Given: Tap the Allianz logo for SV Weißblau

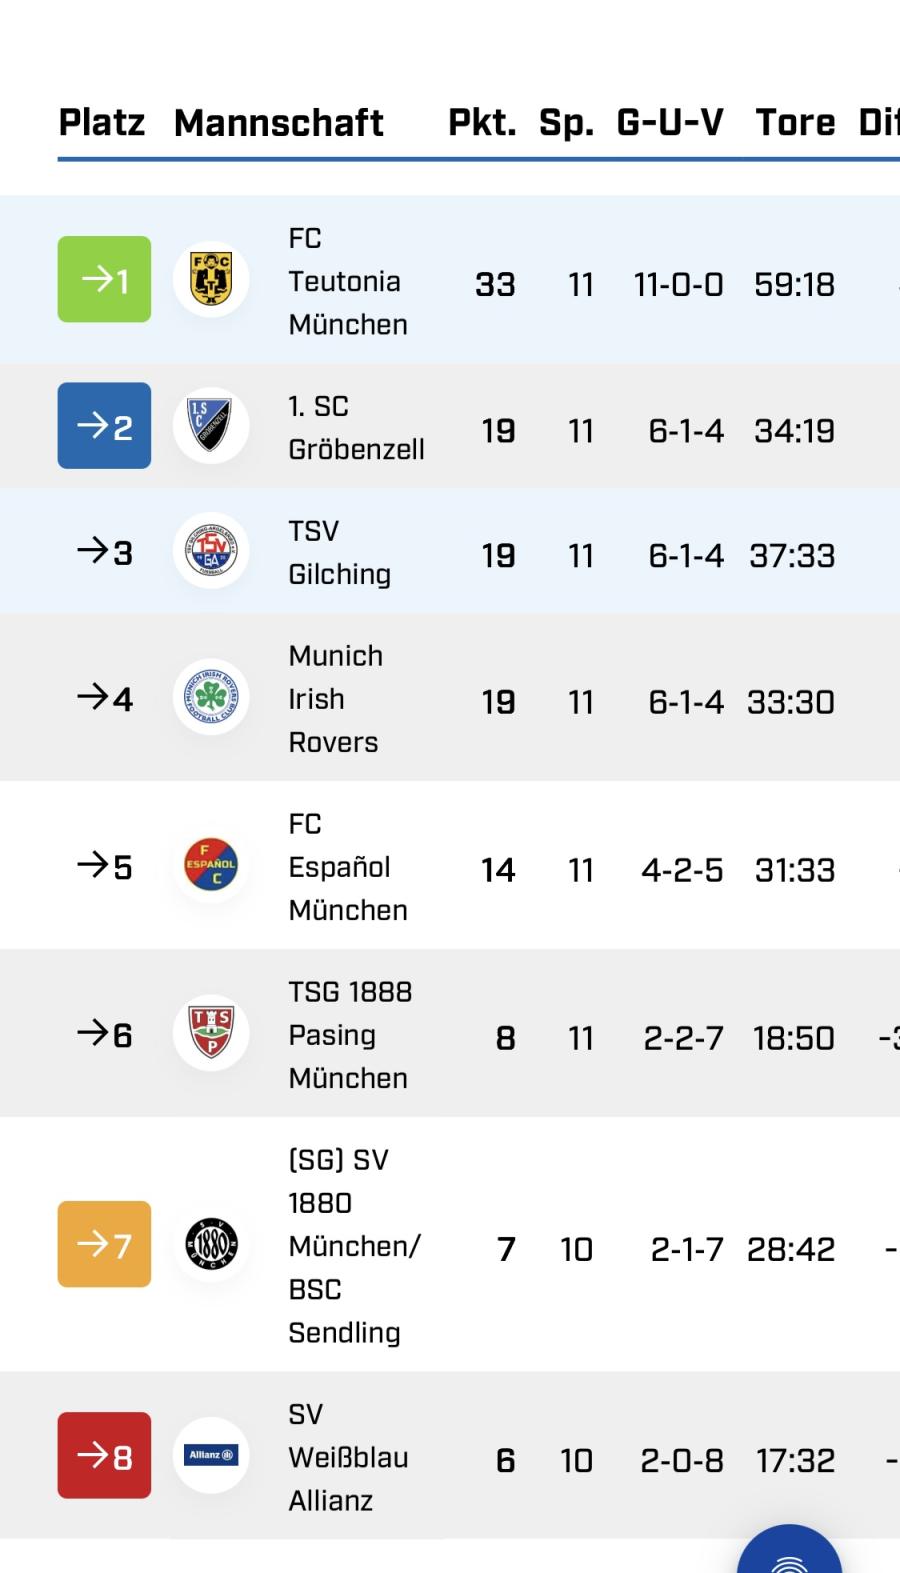Looking at the screenshot, I should (x=211, y=1455).
